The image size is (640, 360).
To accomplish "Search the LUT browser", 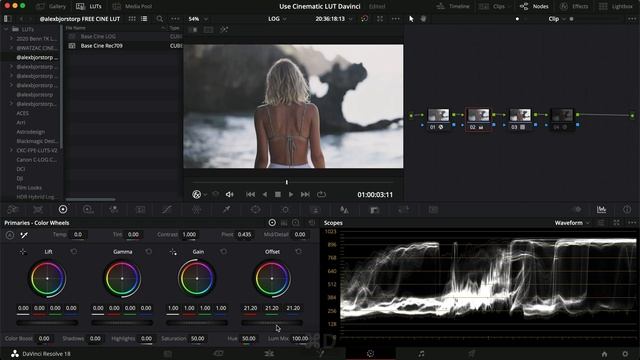I will click(160, 19).
